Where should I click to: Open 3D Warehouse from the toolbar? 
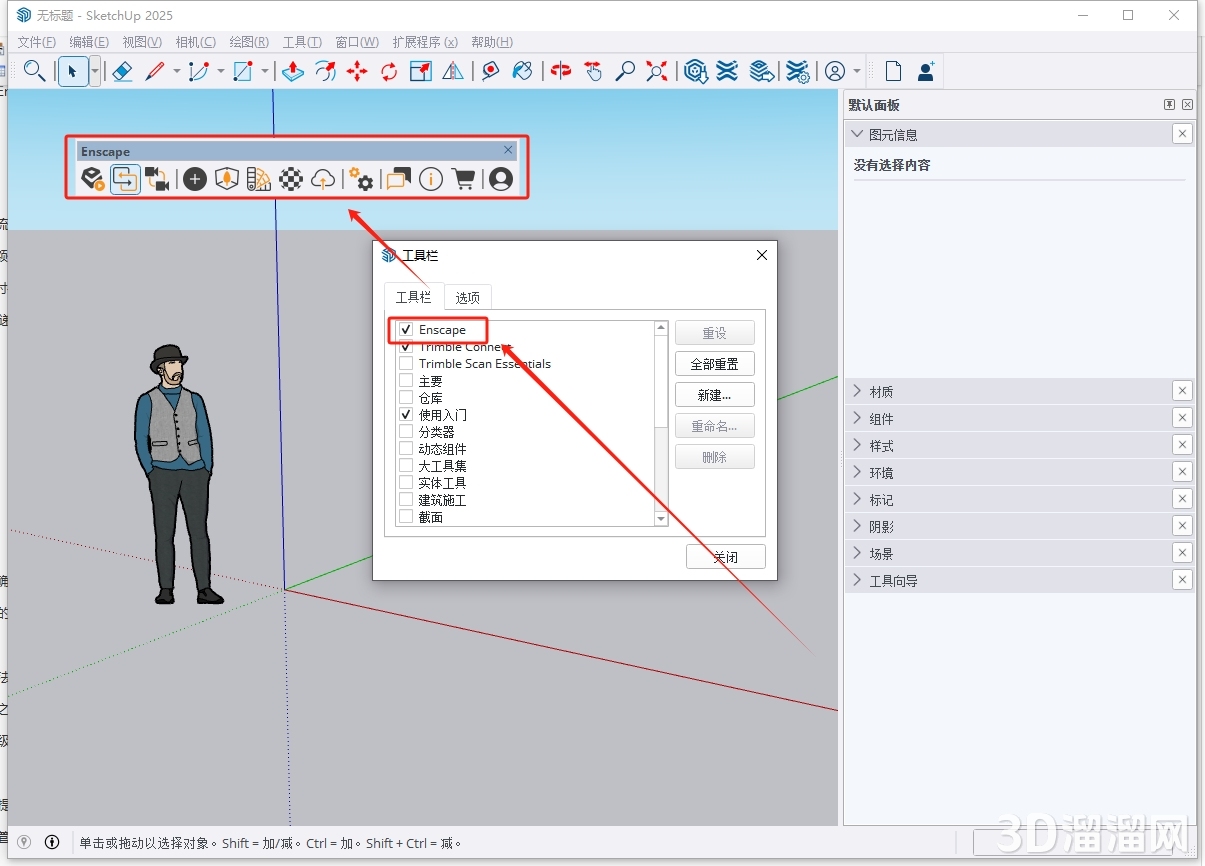coord(696,71)
